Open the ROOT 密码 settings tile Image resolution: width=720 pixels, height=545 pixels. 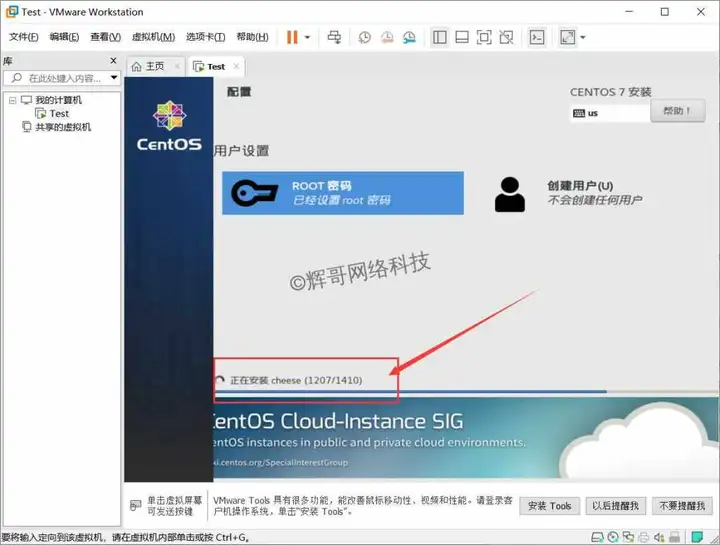point(343,193)
